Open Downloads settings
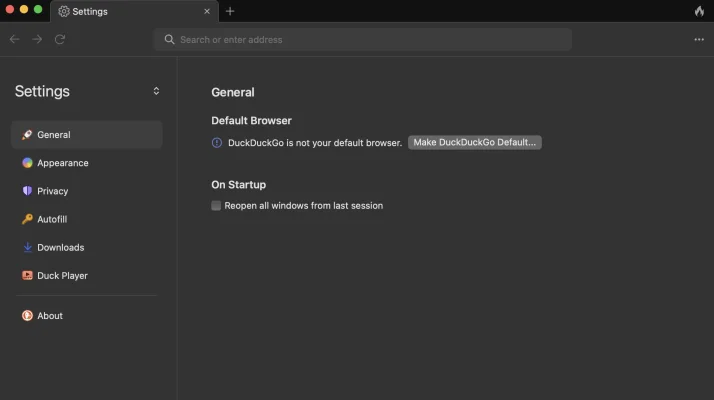Screen dimensions: 714x400 point(87,248)
